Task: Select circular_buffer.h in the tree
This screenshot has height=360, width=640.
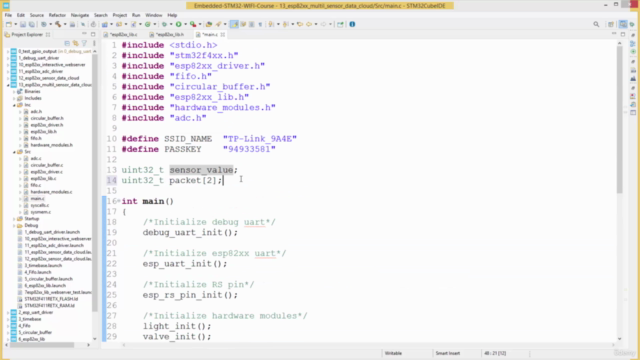Action: [x=47, y=118]
